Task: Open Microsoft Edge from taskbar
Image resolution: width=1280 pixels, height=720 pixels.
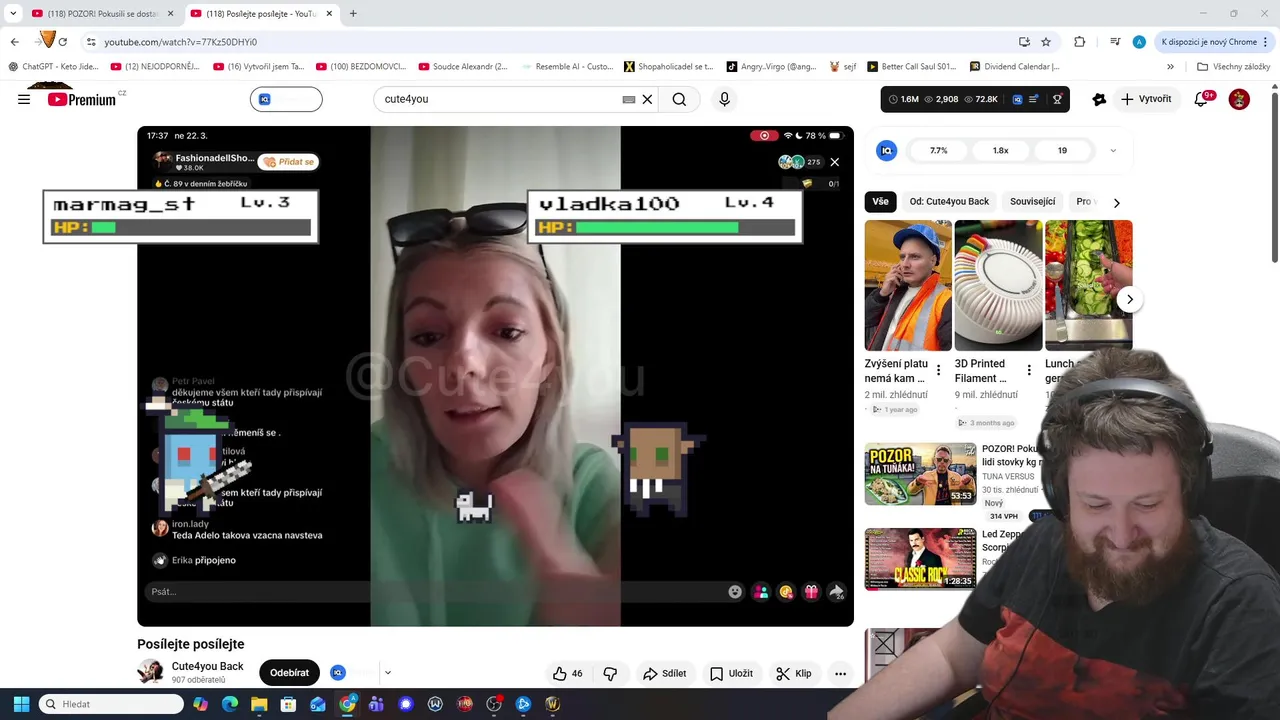Action: (230, 704)
